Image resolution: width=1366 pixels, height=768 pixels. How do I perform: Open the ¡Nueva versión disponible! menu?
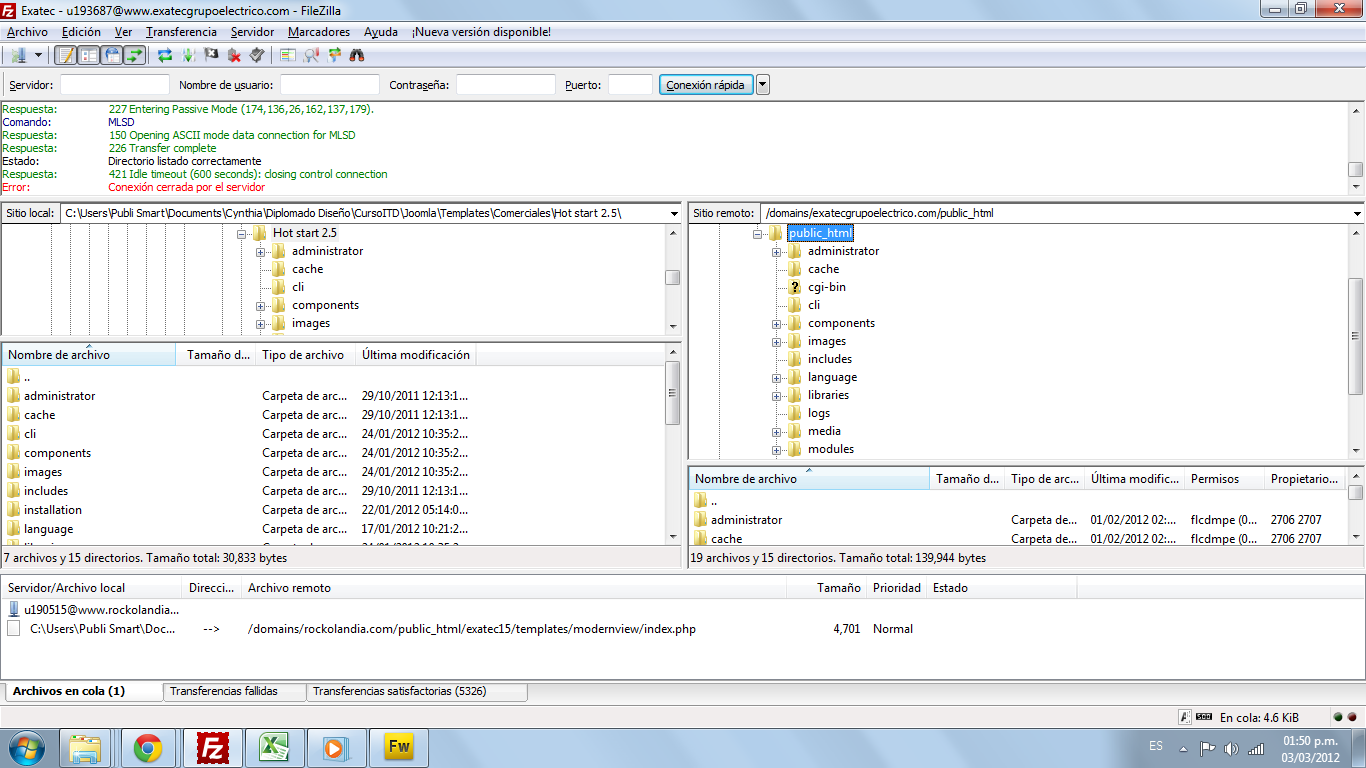481,32
